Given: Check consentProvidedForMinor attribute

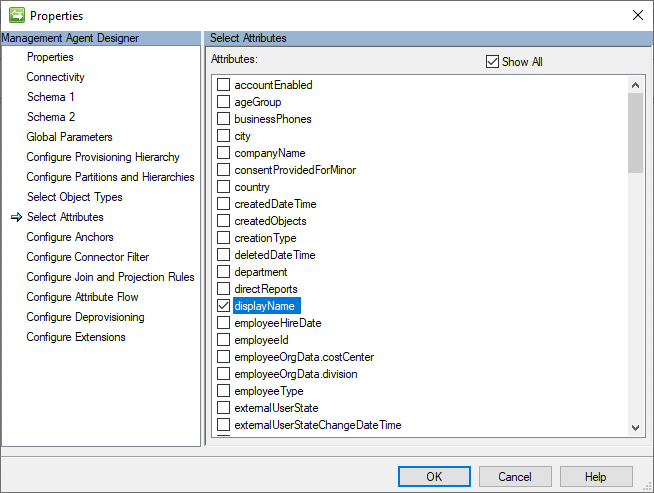Looking at the screenshot, I should (224, 170).
